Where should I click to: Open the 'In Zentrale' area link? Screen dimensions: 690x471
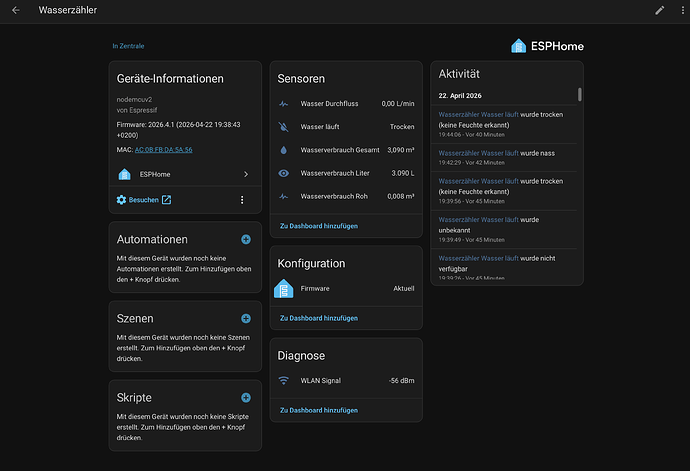pos(128,46)
